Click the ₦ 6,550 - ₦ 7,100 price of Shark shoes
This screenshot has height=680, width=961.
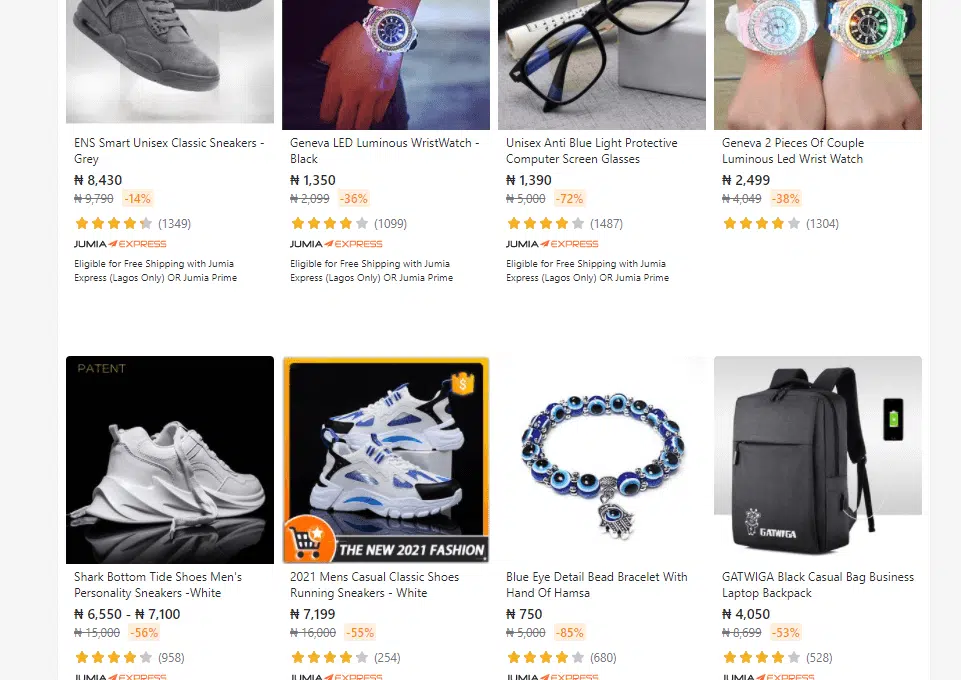pyautogui.click(x=127, y=614)
